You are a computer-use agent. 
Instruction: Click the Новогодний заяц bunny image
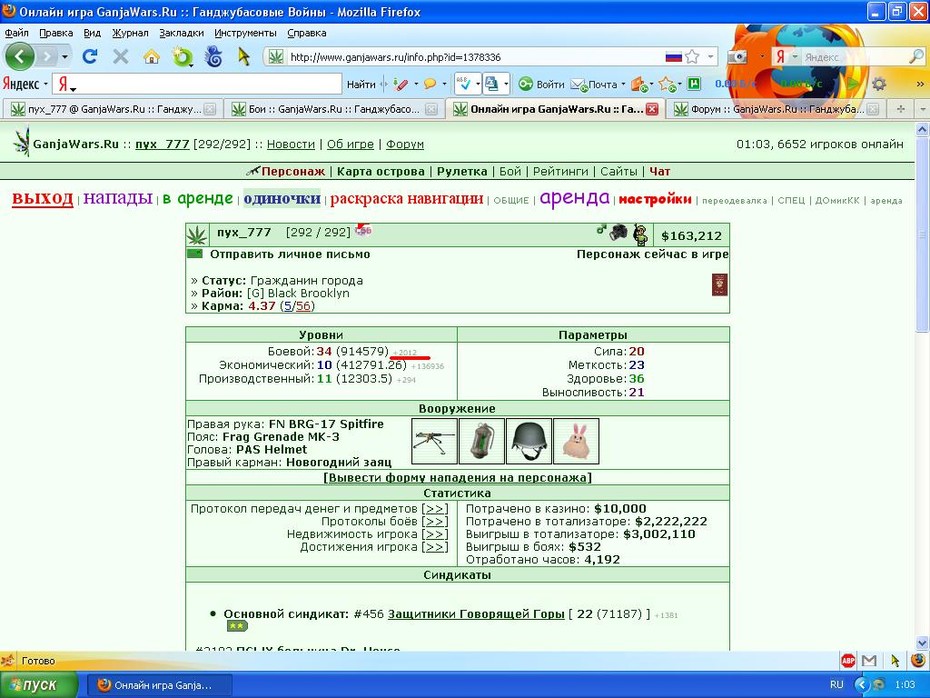coord(576,441)
